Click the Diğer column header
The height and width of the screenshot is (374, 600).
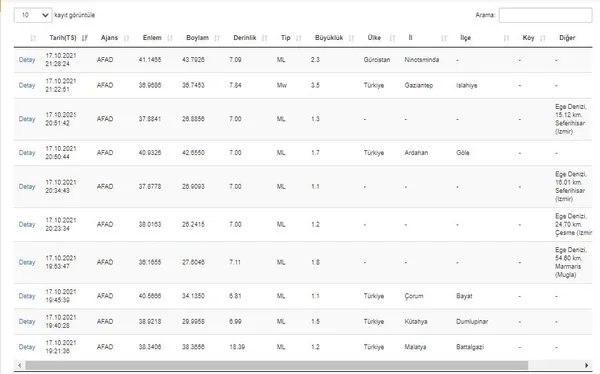tap(567, 38)
